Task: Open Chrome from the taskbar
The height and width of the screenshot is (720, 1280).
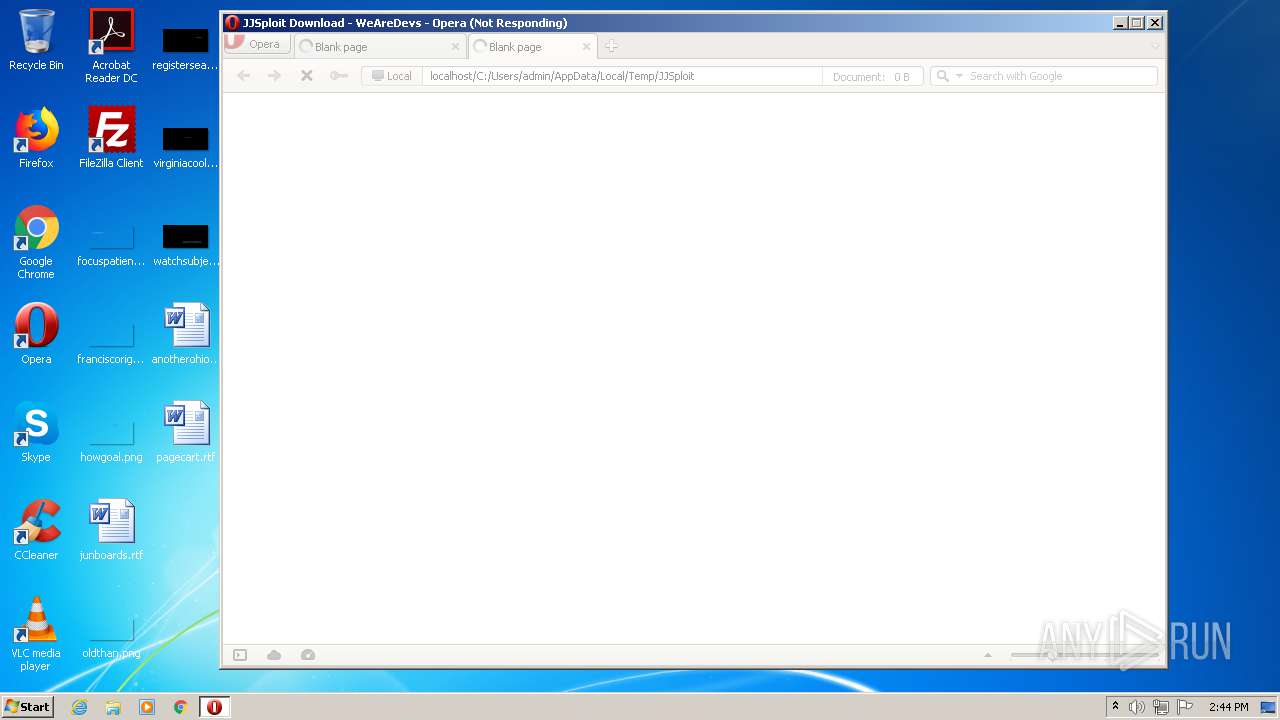Action: (181, 707)
